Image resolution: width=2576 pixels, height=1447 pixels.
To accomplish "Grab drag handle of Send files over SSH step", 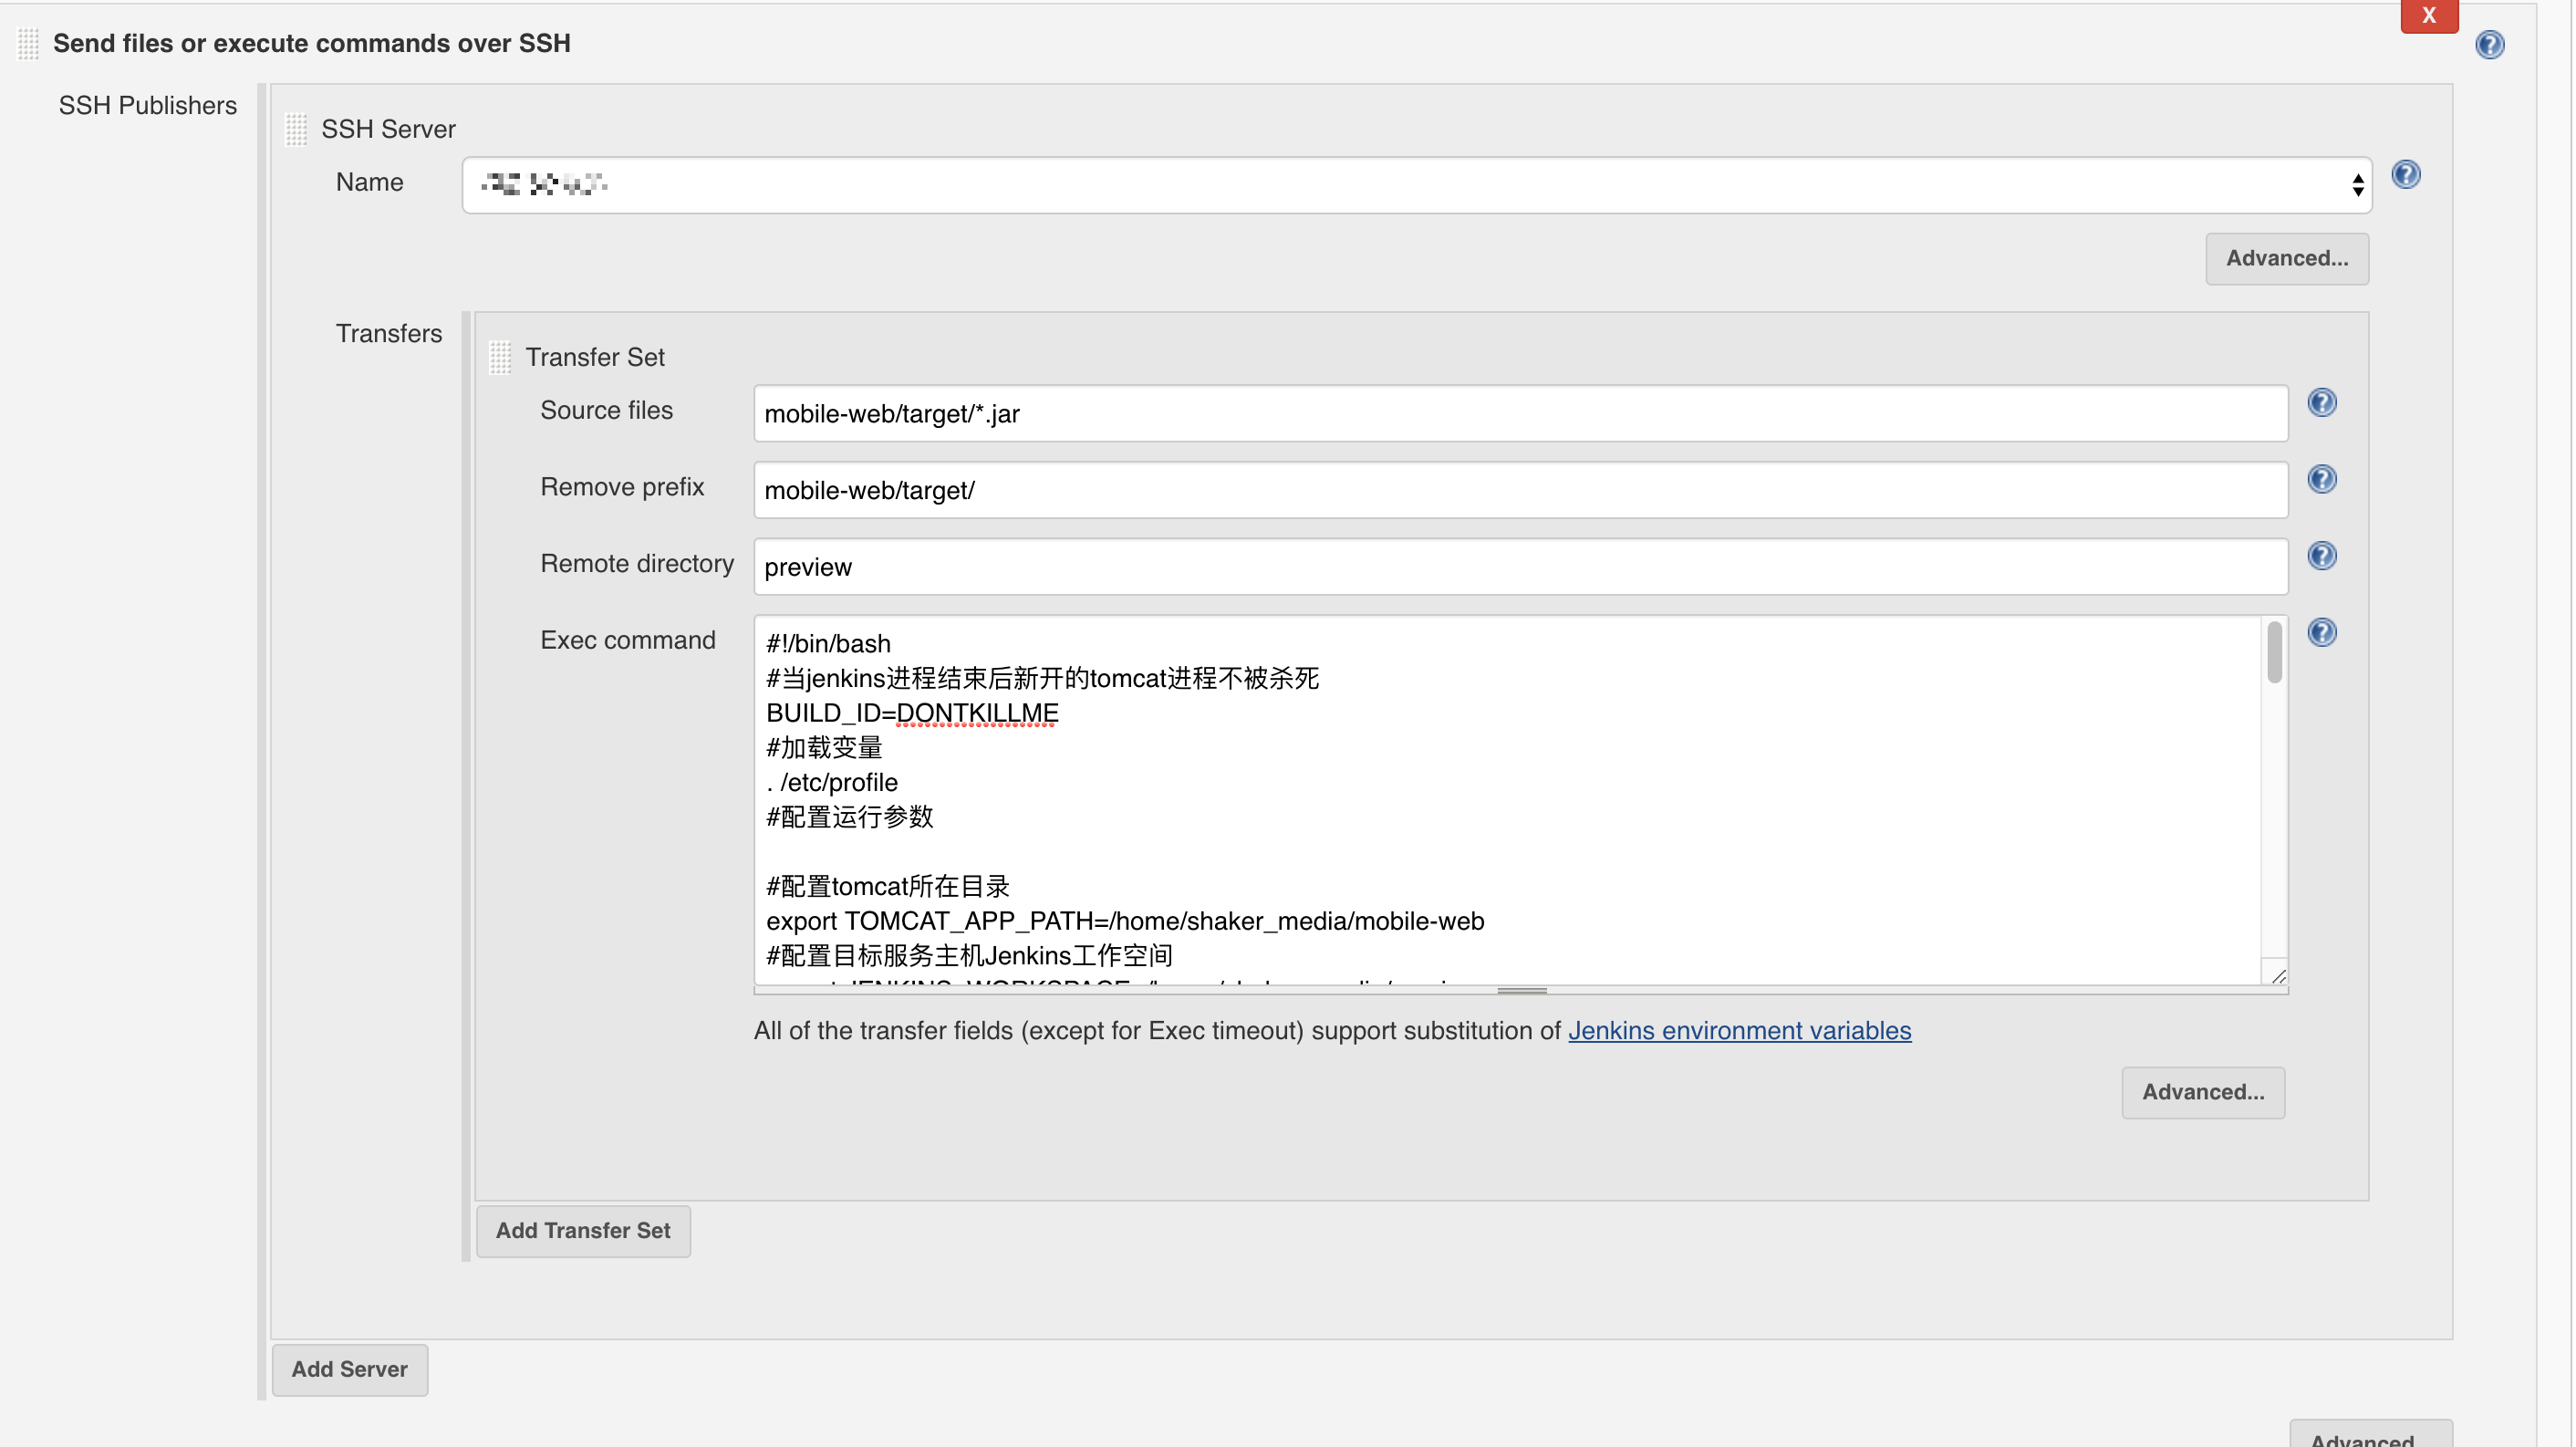I will [x=28, y=43].
